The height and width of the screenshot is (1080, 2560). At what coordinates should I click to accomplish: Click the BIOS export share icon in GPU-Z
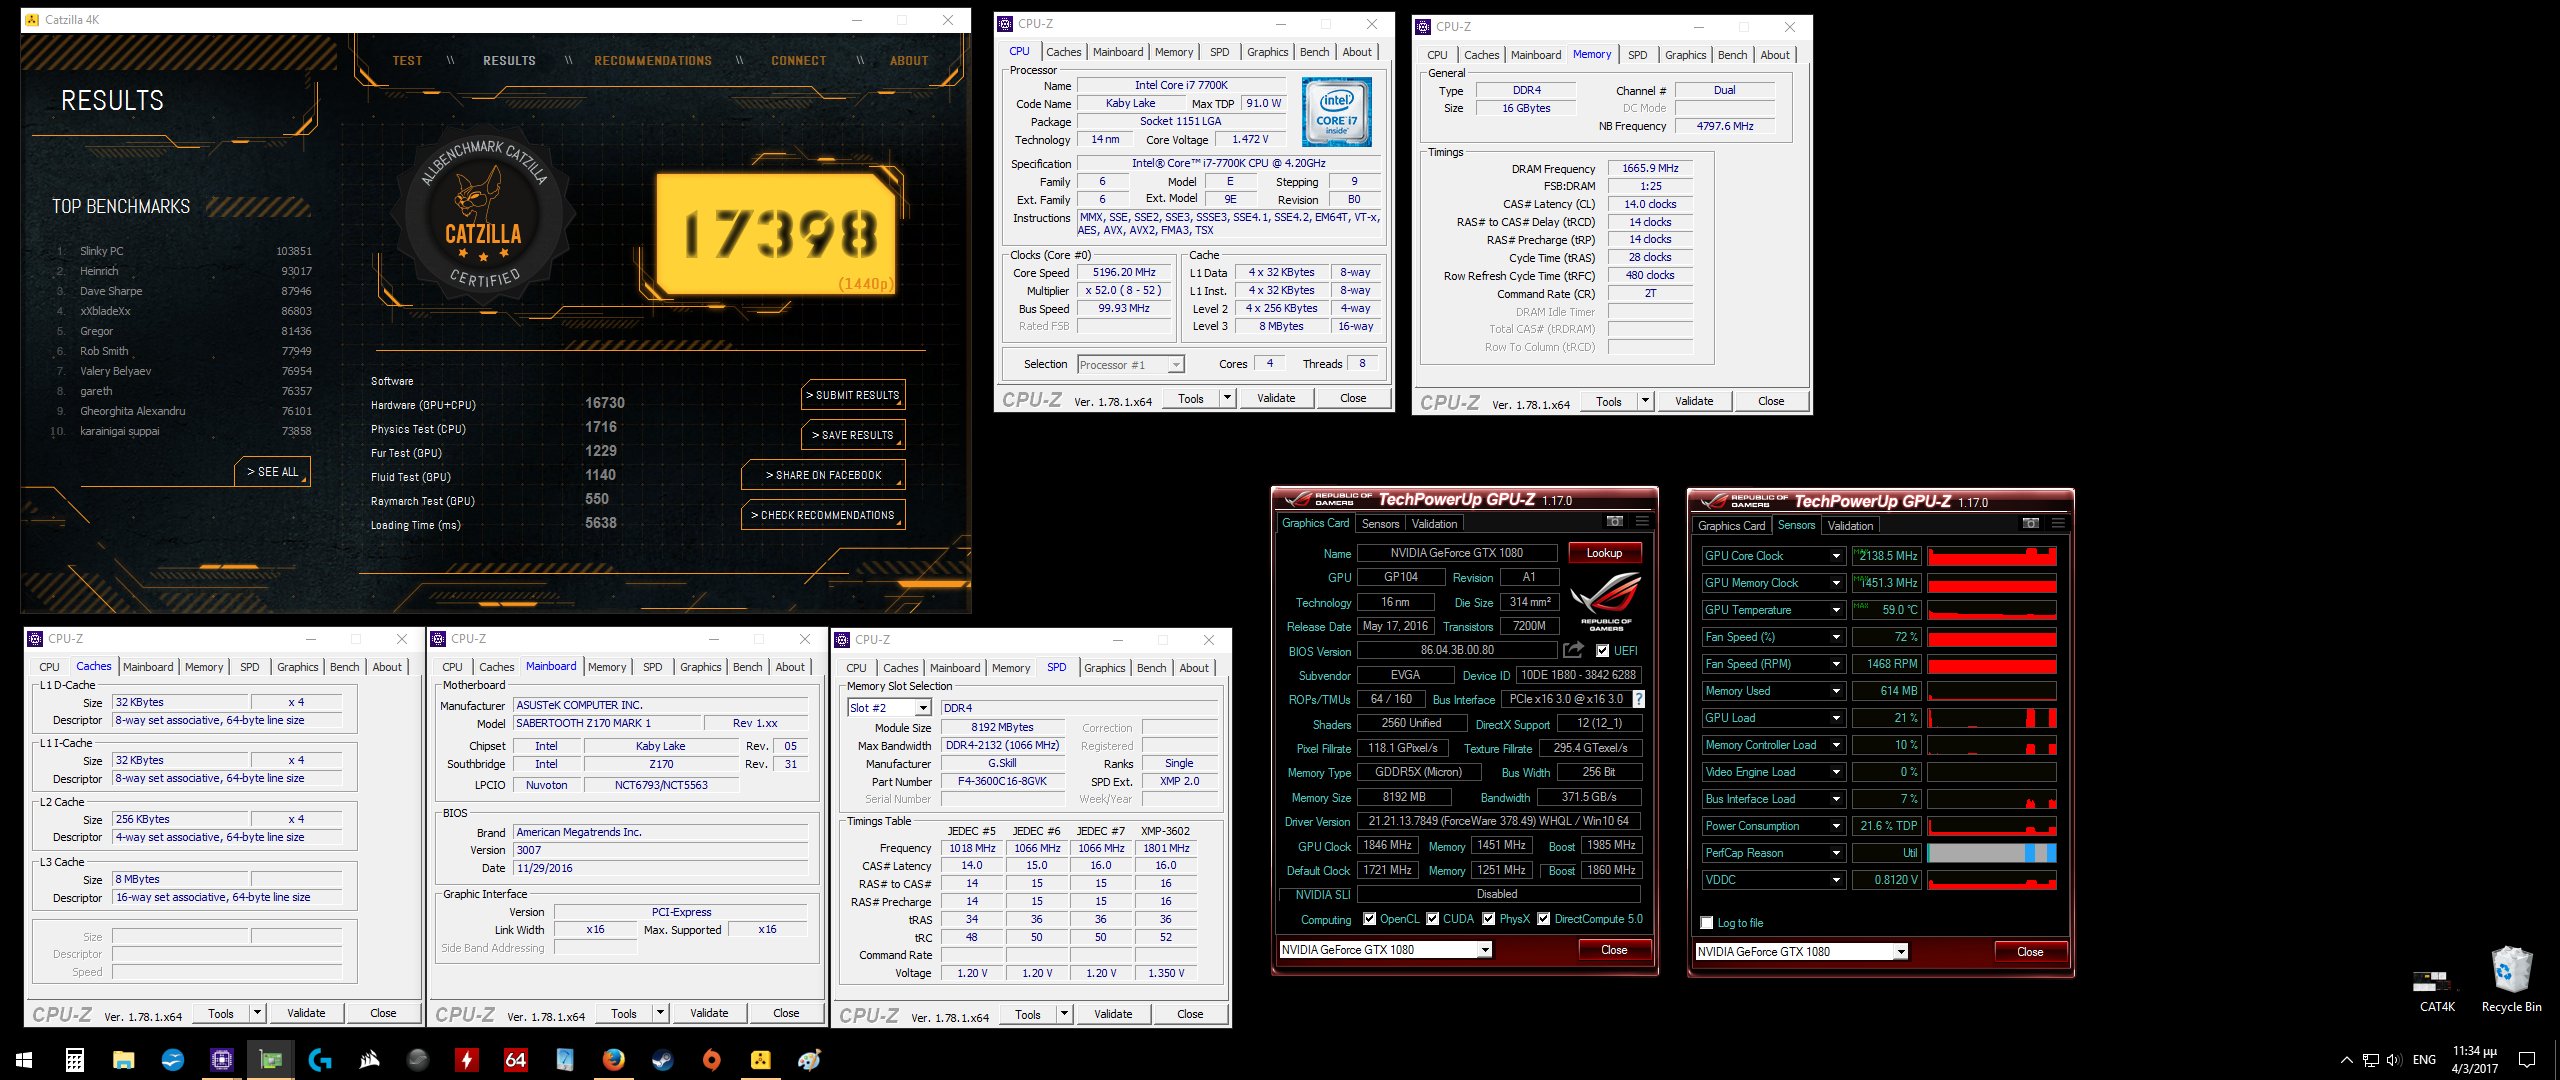point(1573,649)
